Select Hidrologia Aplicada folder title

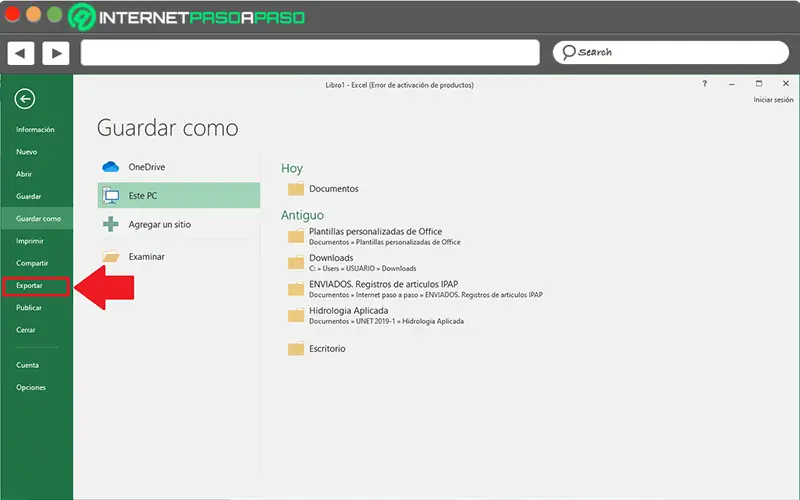[x=348, y=311]
